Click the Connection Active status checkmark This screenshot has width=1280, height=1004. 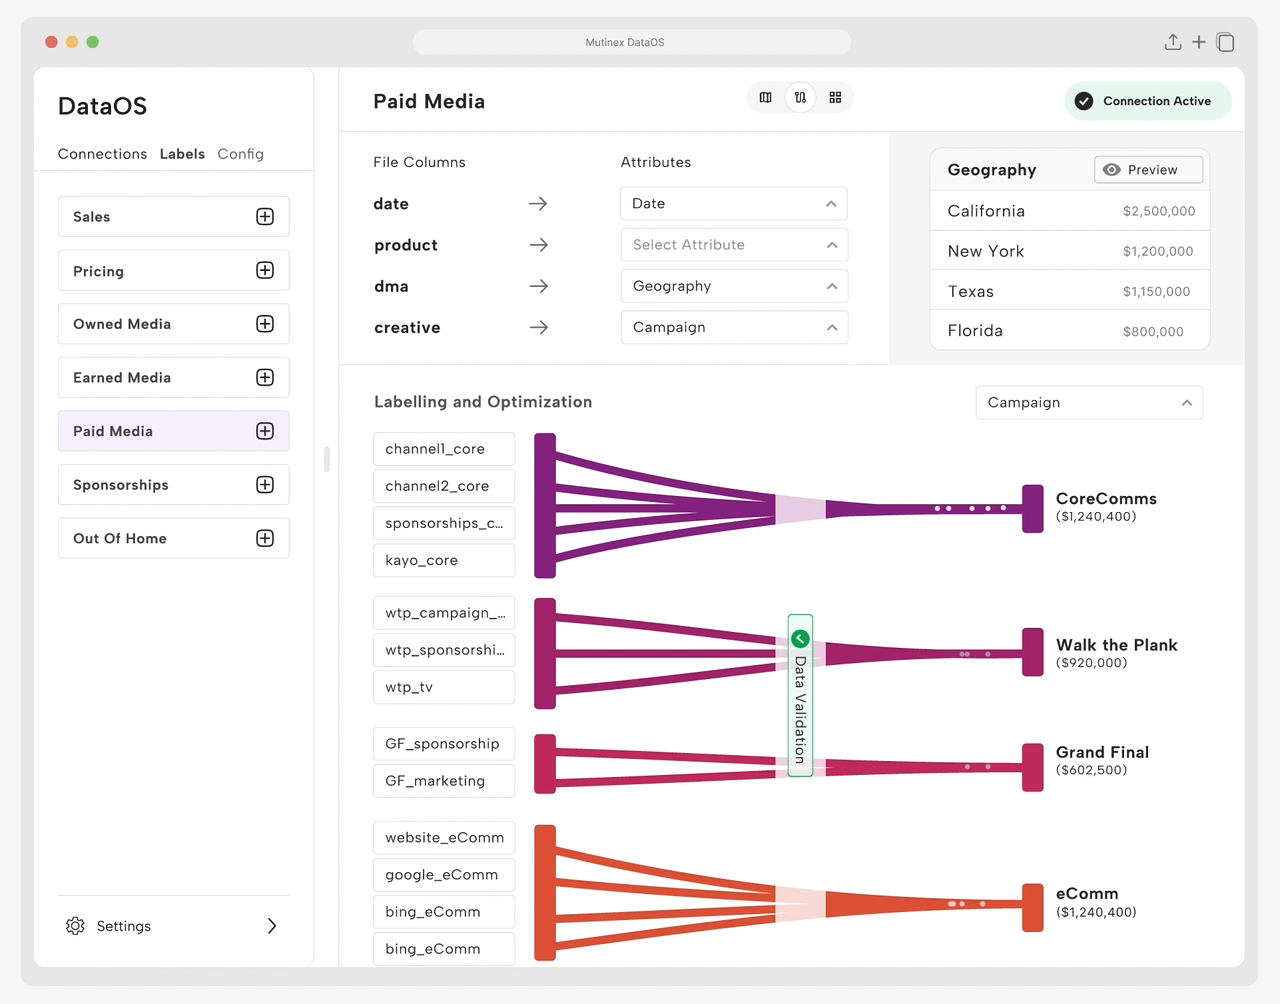(1084, 101)
